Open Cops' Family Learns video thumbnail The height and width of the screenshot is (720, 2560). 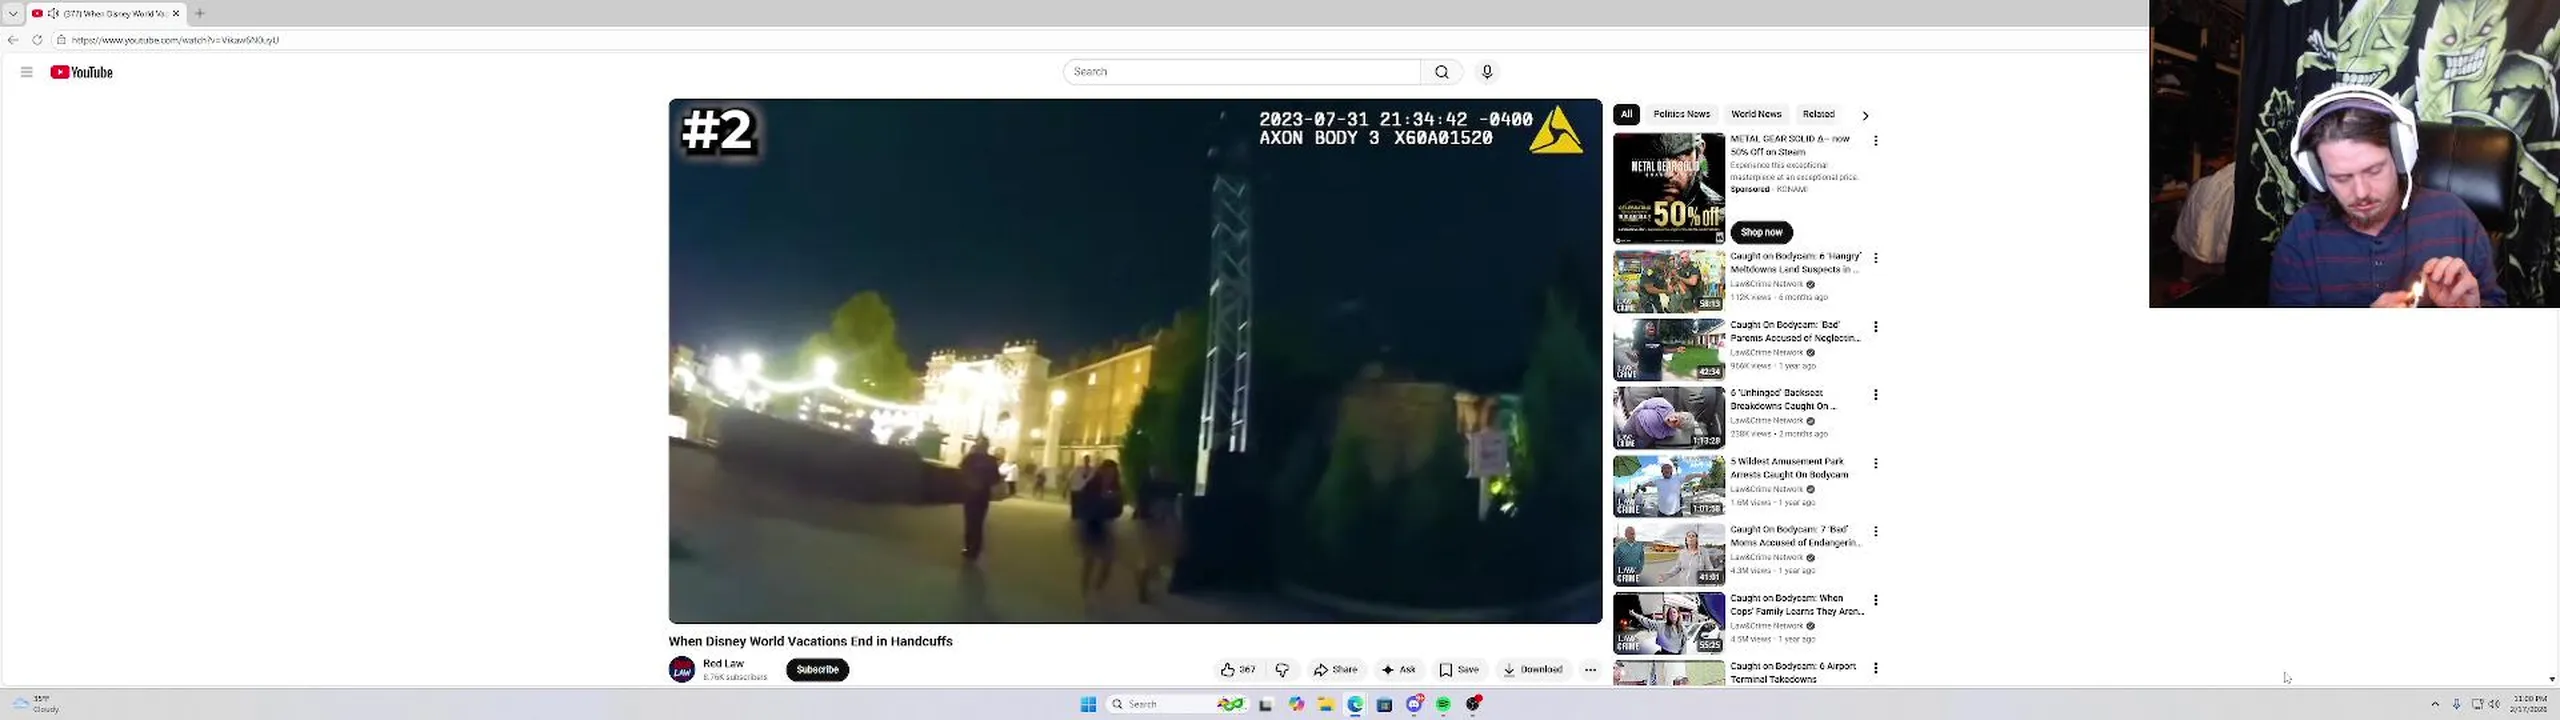pos(1669,622)
